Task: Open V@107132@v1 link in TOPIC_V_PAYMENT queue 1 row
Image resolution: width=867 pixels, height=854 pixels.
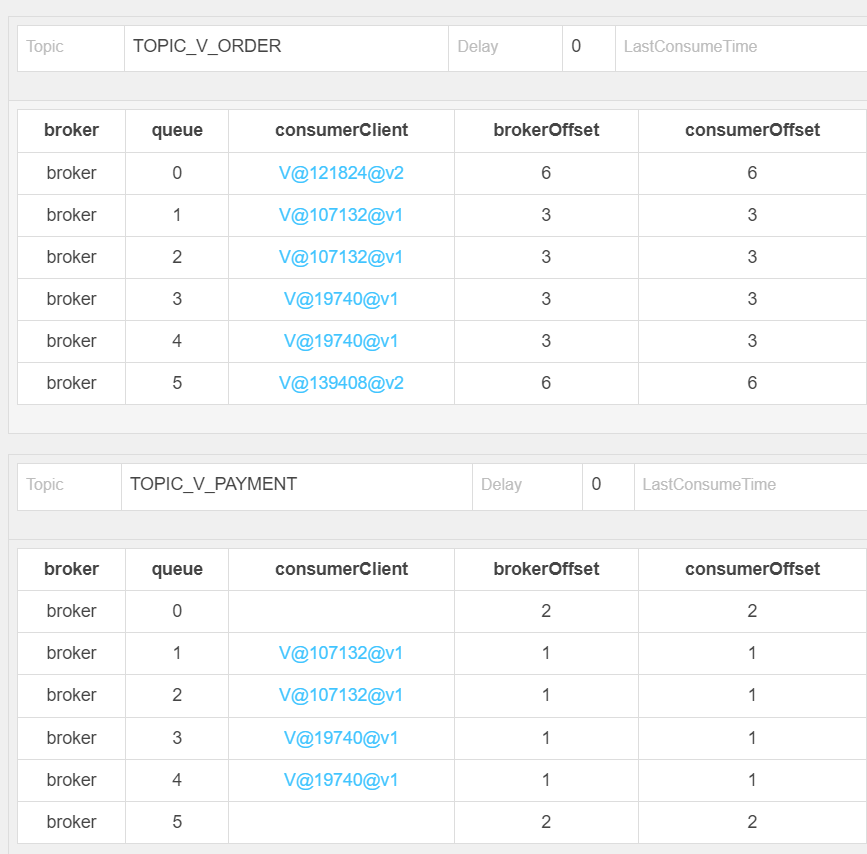Action: click(x=341, y=653)
